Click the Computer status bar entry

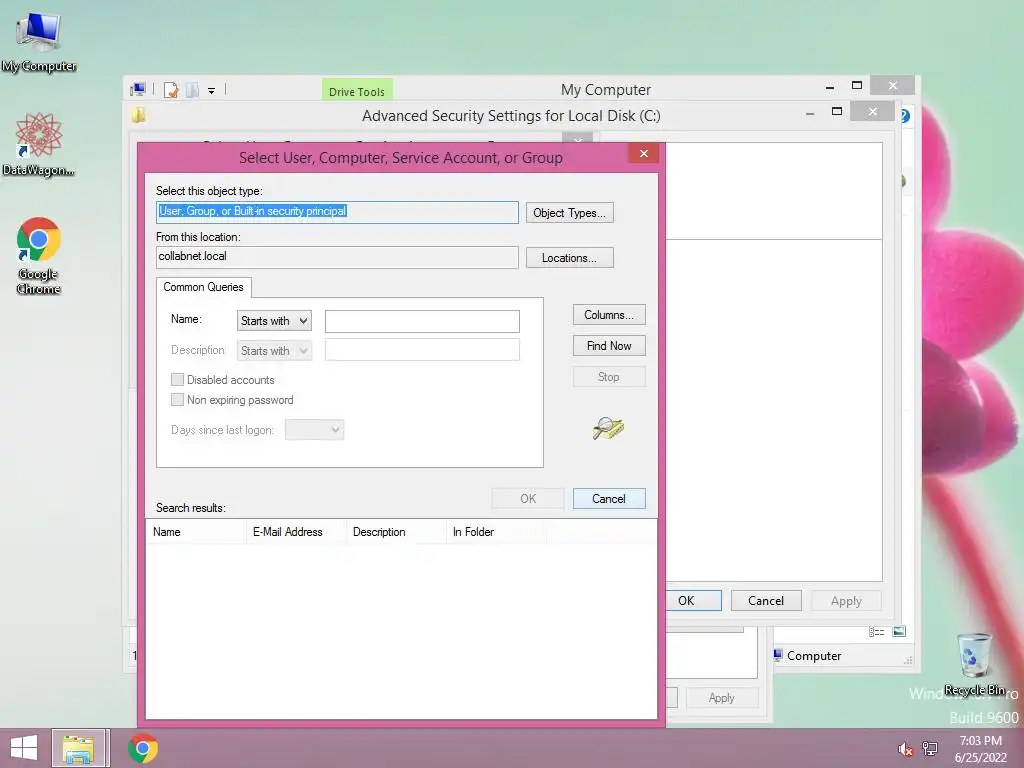(808, 656)
